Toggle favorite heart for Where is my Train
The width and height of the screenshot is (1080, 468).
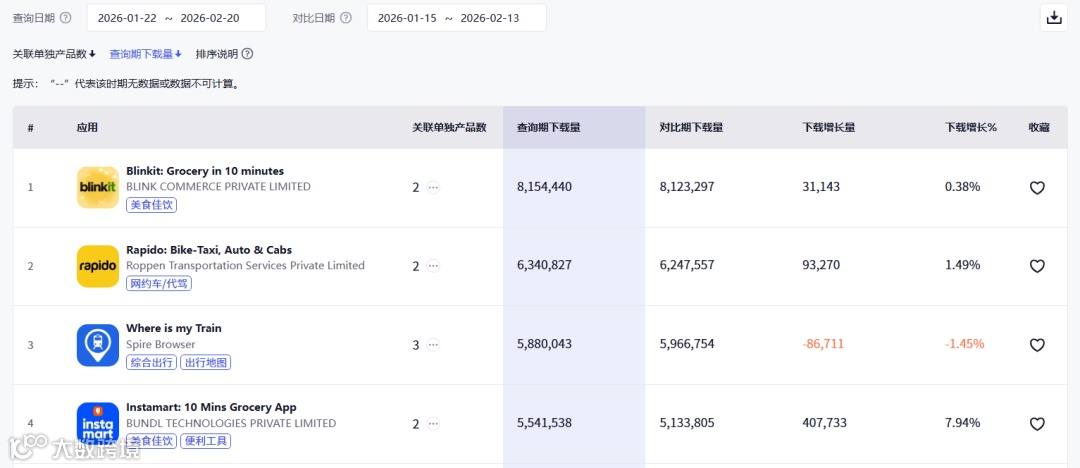click(x=1037, y=345)
